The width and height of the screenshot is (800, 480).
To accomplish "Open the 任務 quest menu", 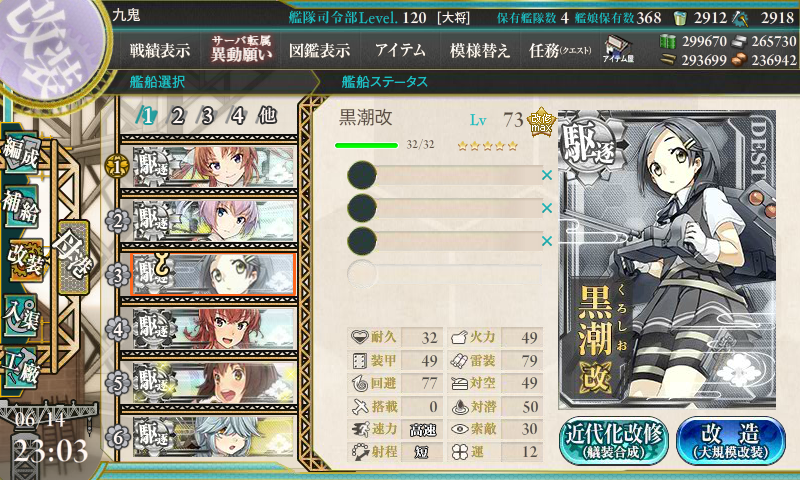I will [x=560, y=50].
